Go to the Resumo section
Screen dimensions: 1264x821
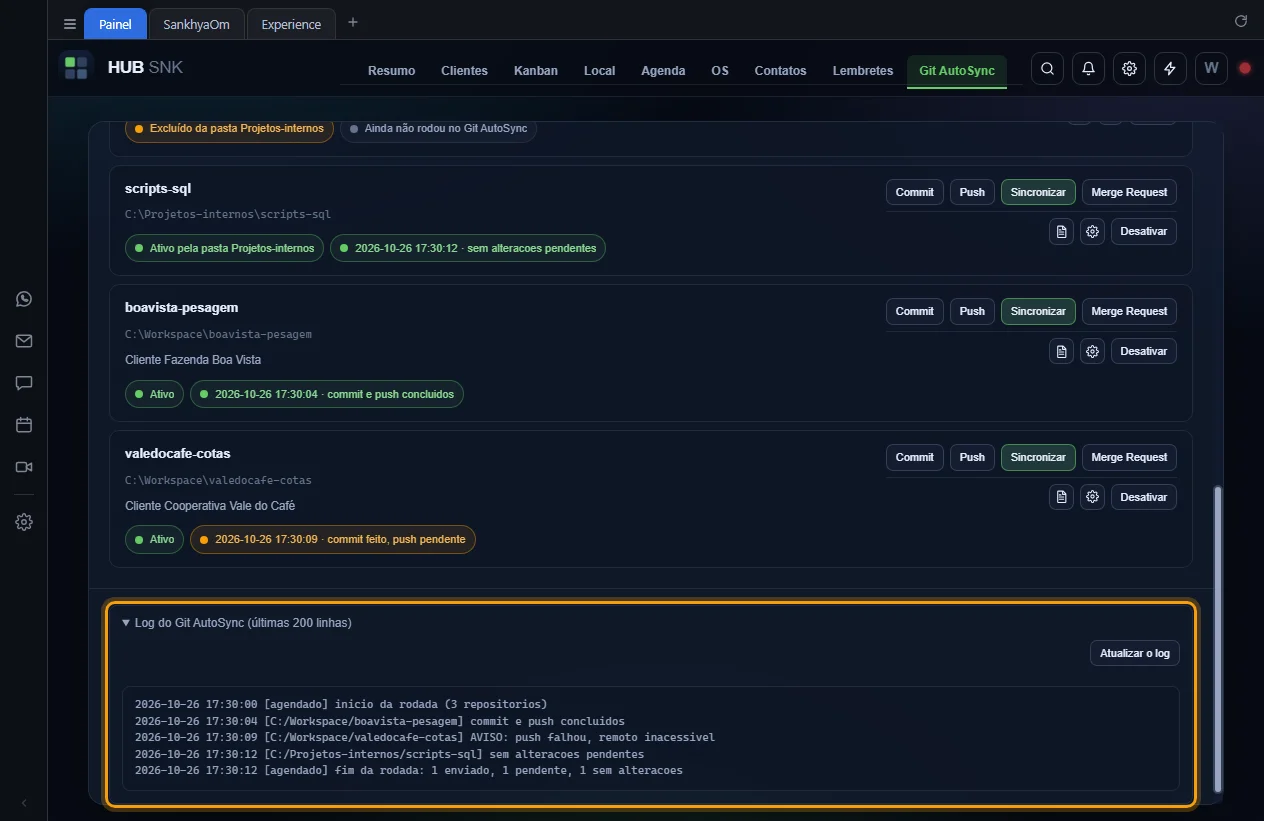pos(391,71)
